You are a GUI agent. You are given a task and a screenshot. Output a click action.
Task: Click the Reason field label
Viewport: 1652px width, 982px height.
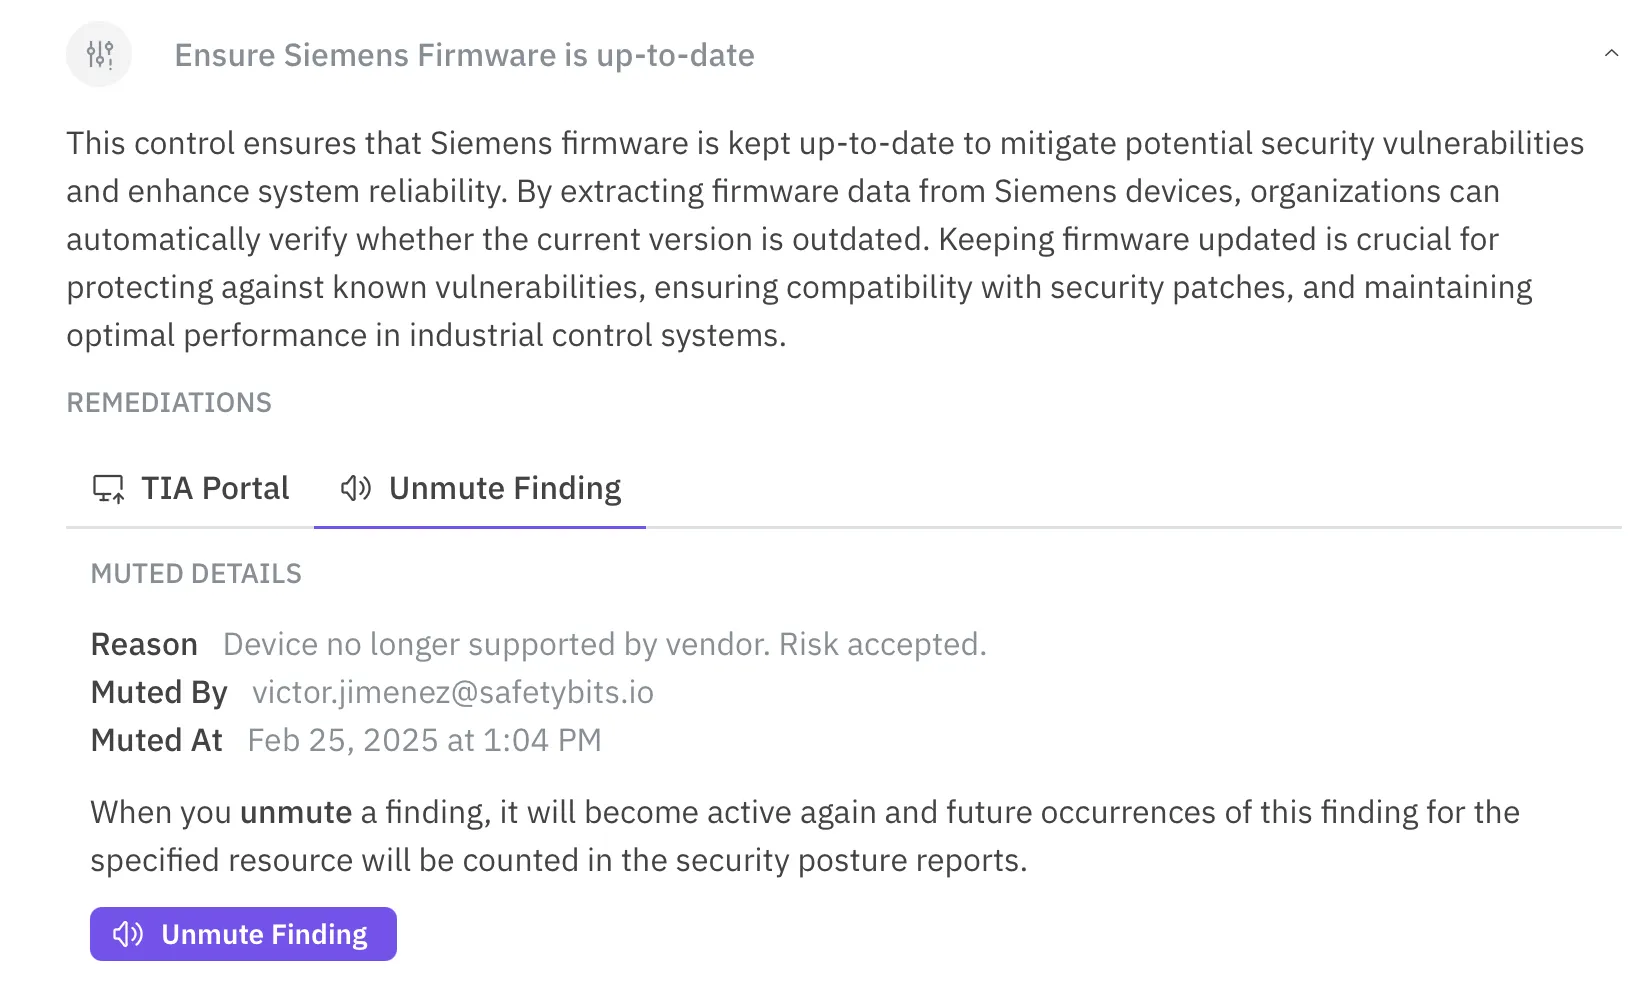coord(144,645)
